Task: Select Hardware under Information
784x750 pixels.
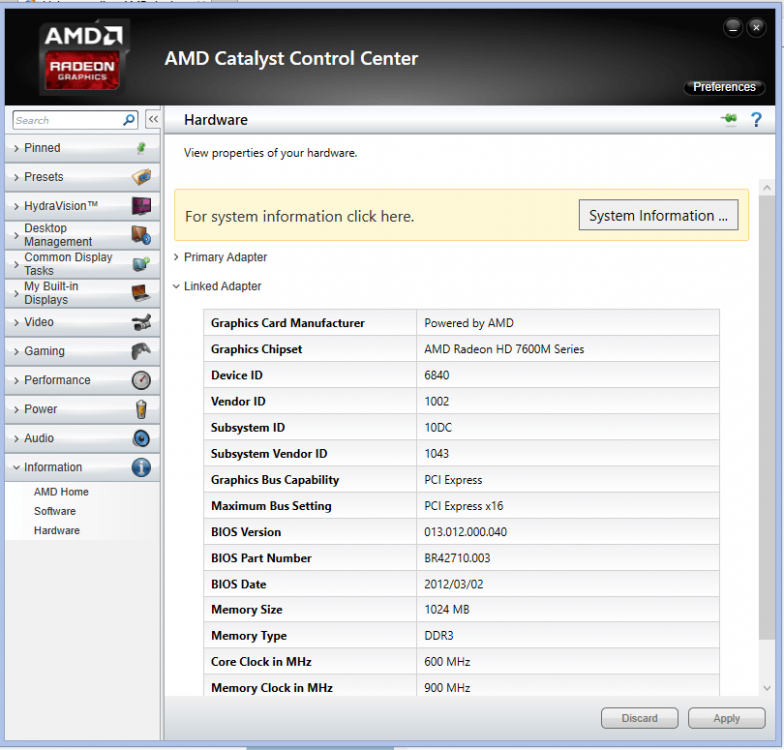Action: pyautogui.click(x=56, y=530)
